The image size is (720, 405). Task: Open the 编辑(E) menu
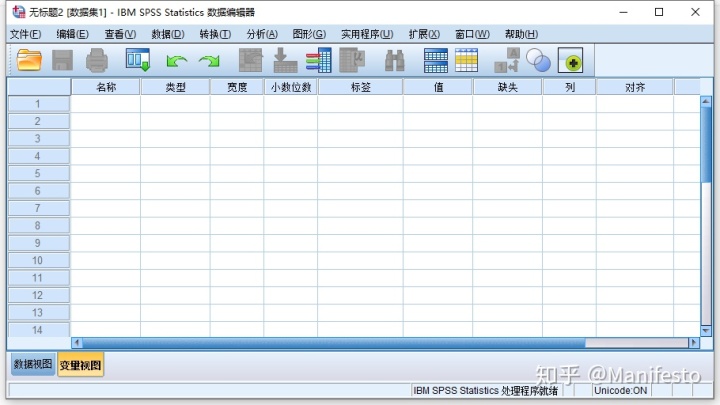pos(72,34)
